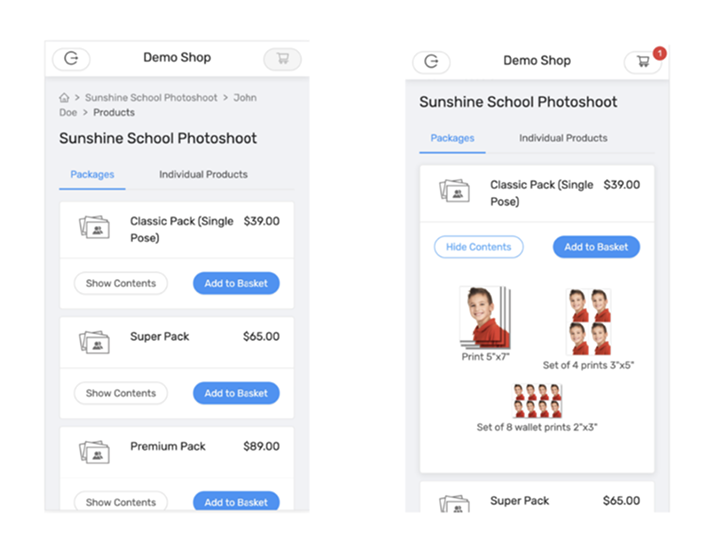This screenshot has height=559, width=717.
Task: Open Sunshine School Photoshoot breadcrumb link
Action: click(151, 97)
